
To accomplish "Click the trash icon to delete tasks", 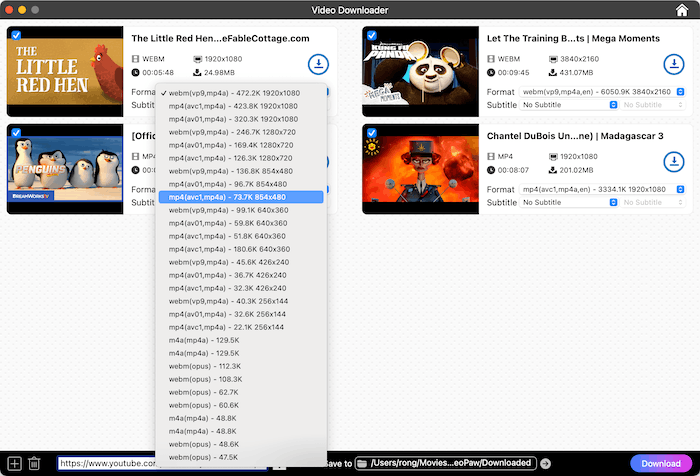I will pyautogui.click(x=34, y=463).
